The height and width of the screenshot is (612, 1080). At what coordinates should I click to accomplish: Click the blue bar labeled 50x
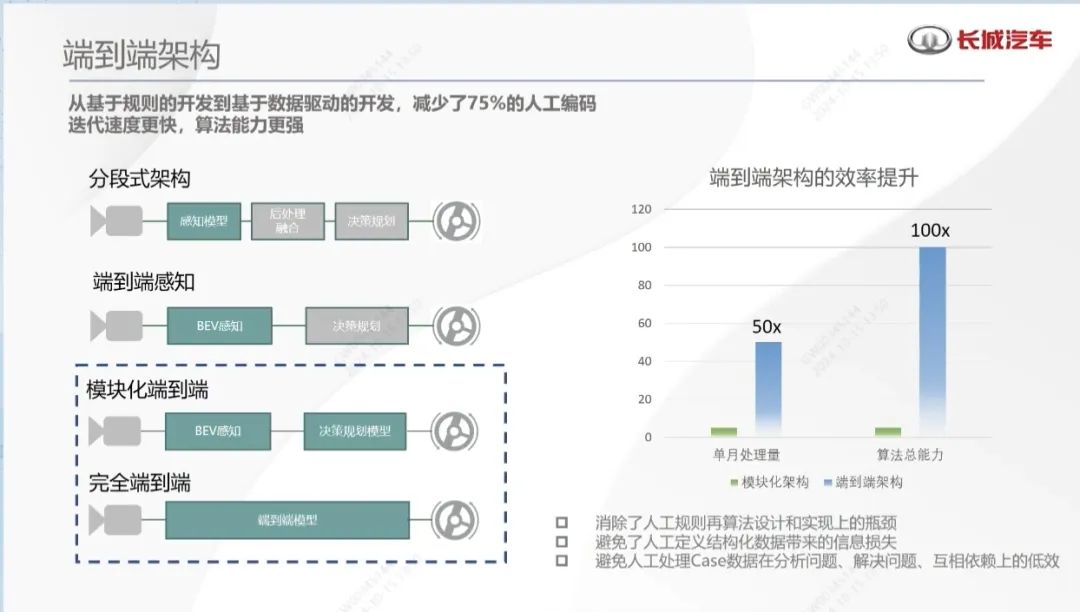768,388
